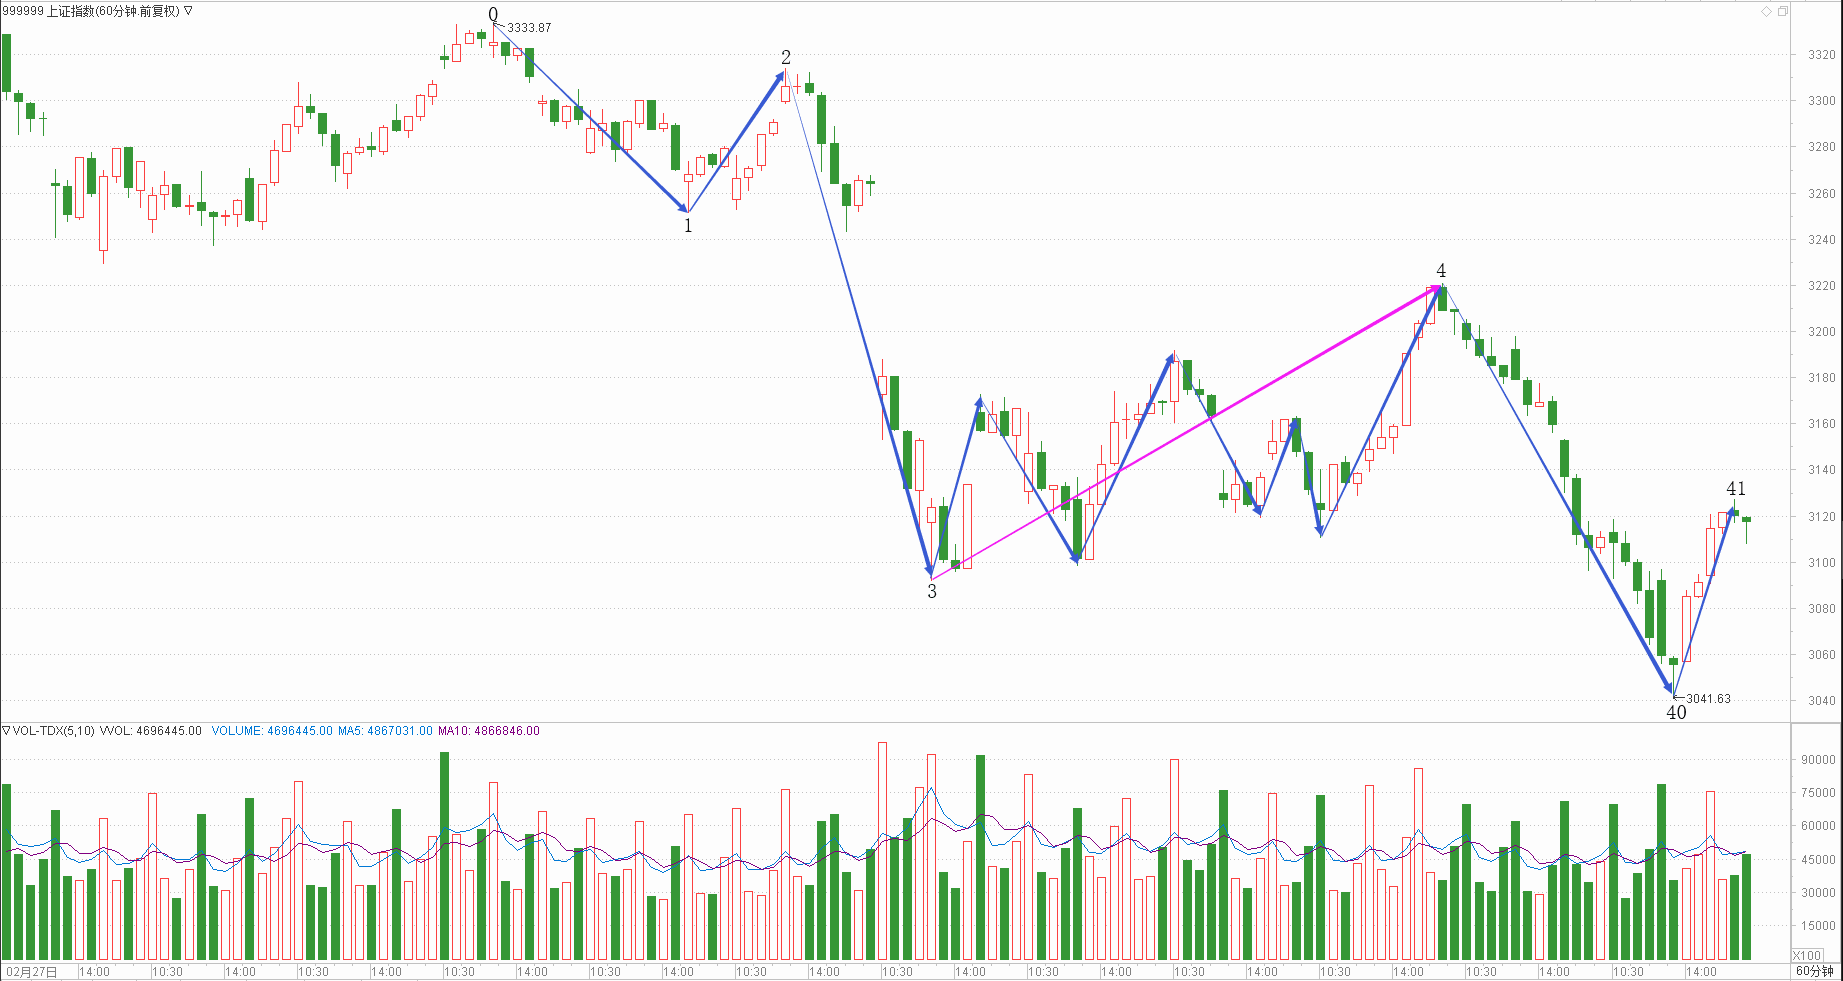Click the MA10 volume average label
Viewport: 1843px width, 981px height.
pyautogui.click(x=489, y=731)
